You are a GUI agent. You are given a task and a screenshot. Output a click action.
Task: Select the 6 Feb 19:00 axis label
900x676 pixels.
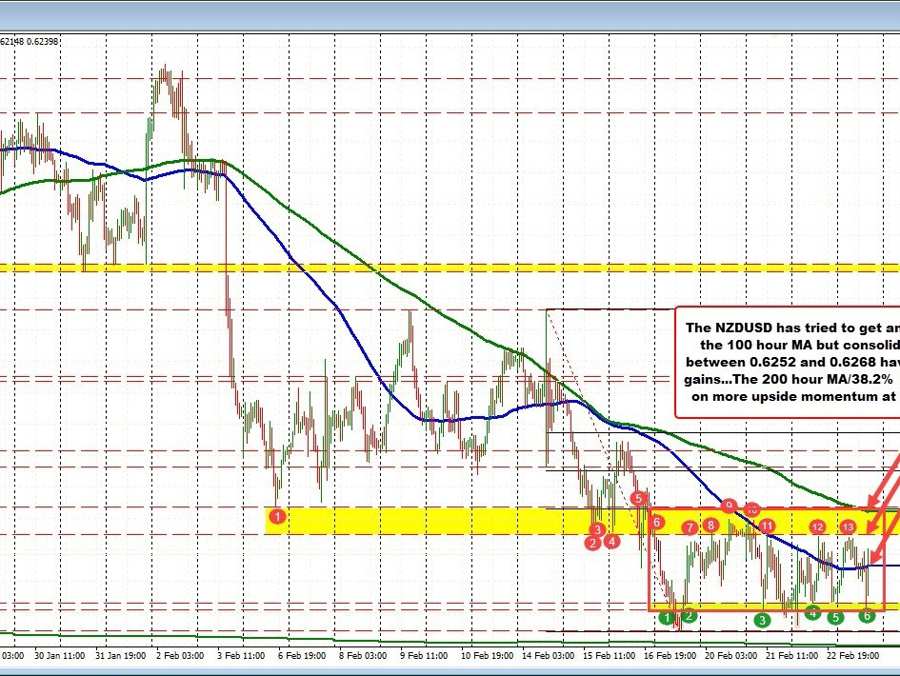coord(301,656)
